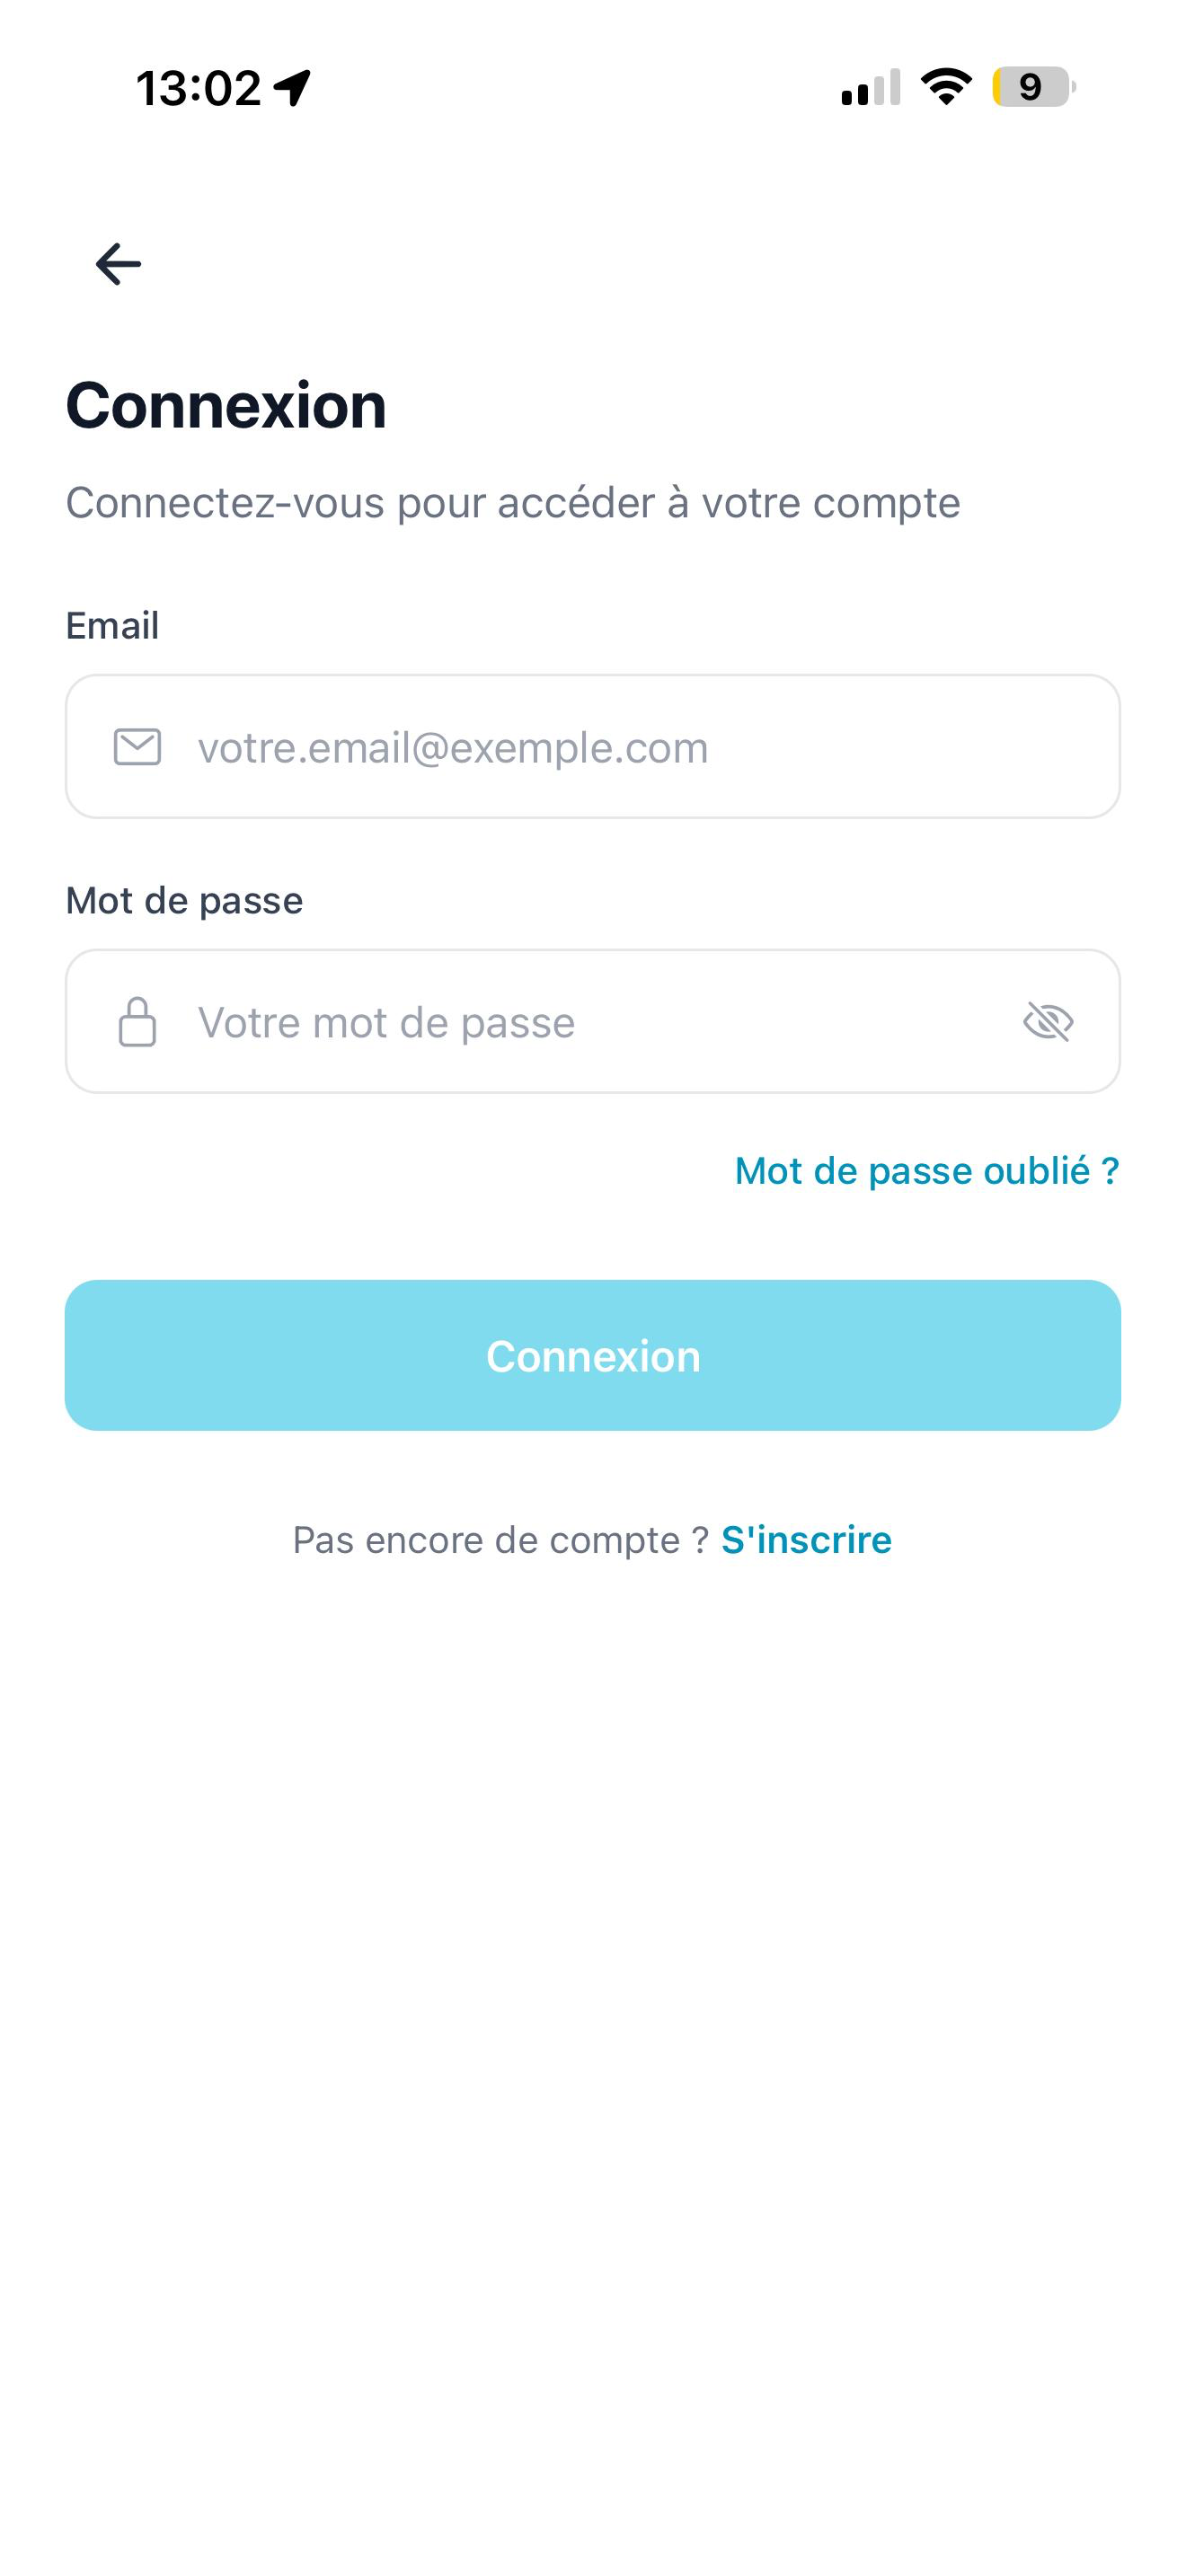Viewport: 1186px width, 2576px height.
Task: Click the votre.email@exemple.com placeholder text
Action: [x=453, y=748]
